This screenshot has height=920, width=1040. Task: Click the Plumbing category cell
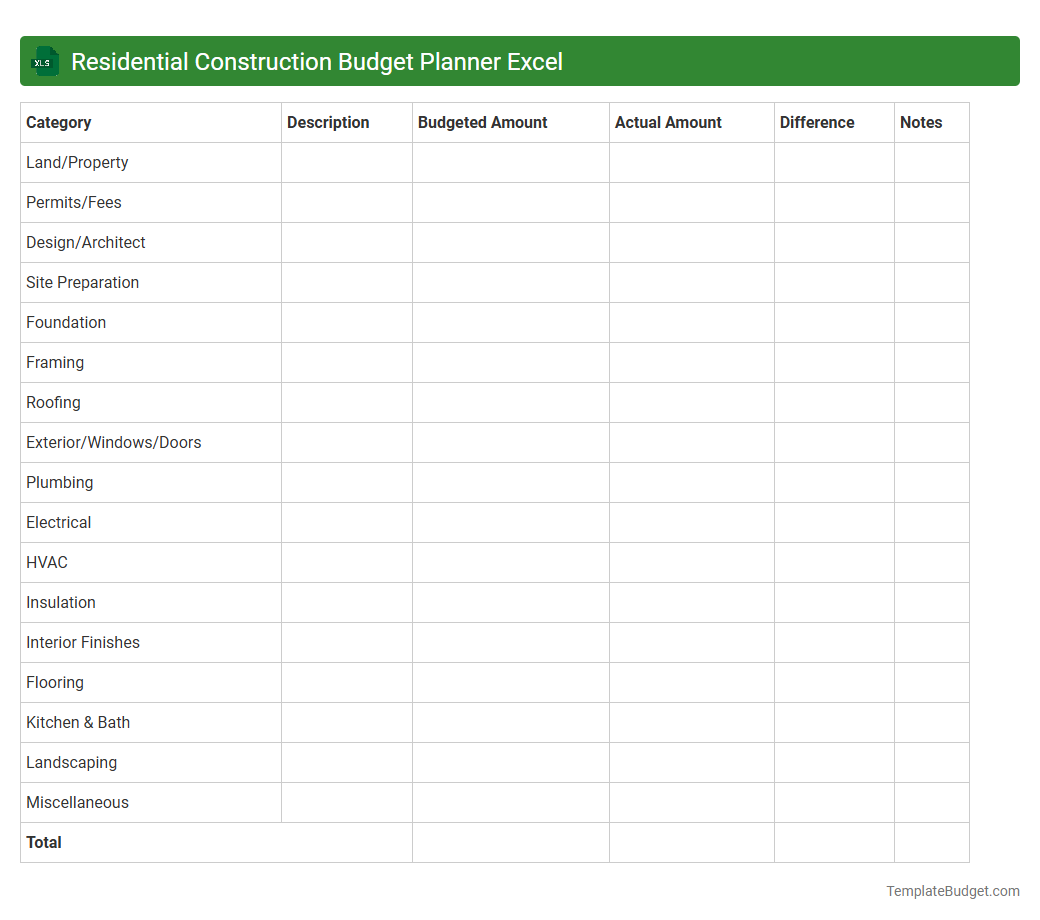click(59, 482)
